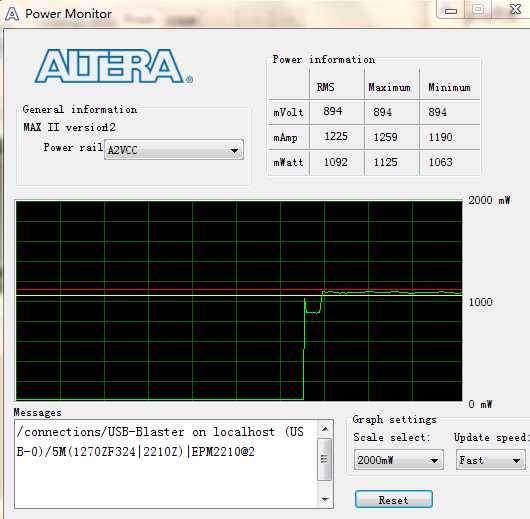530x519 pixels.
Task: Open the Update speed Fast dropdown
Action: [x=491, y=460]
